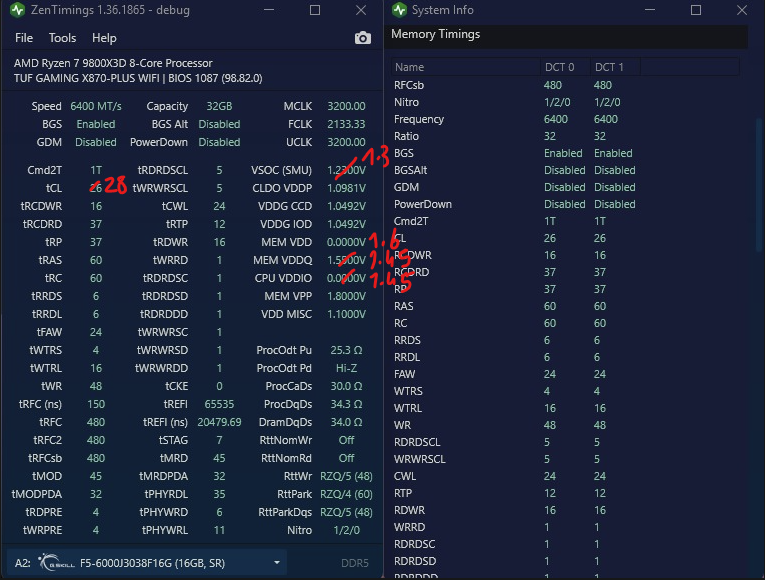Click the GDM Disabled value in ZenTimings
This screenshot has width=765, height=580.
click(x=96, y=142)
